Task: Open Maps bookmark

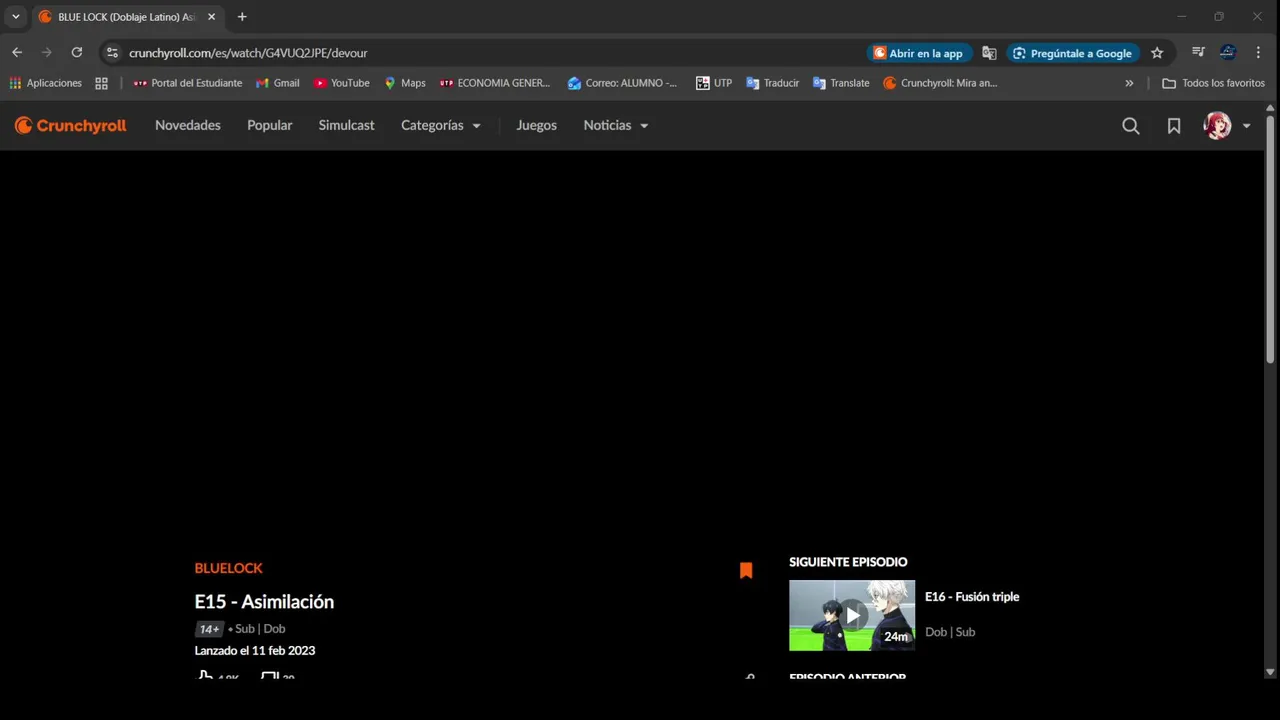Action: point(405,83)
